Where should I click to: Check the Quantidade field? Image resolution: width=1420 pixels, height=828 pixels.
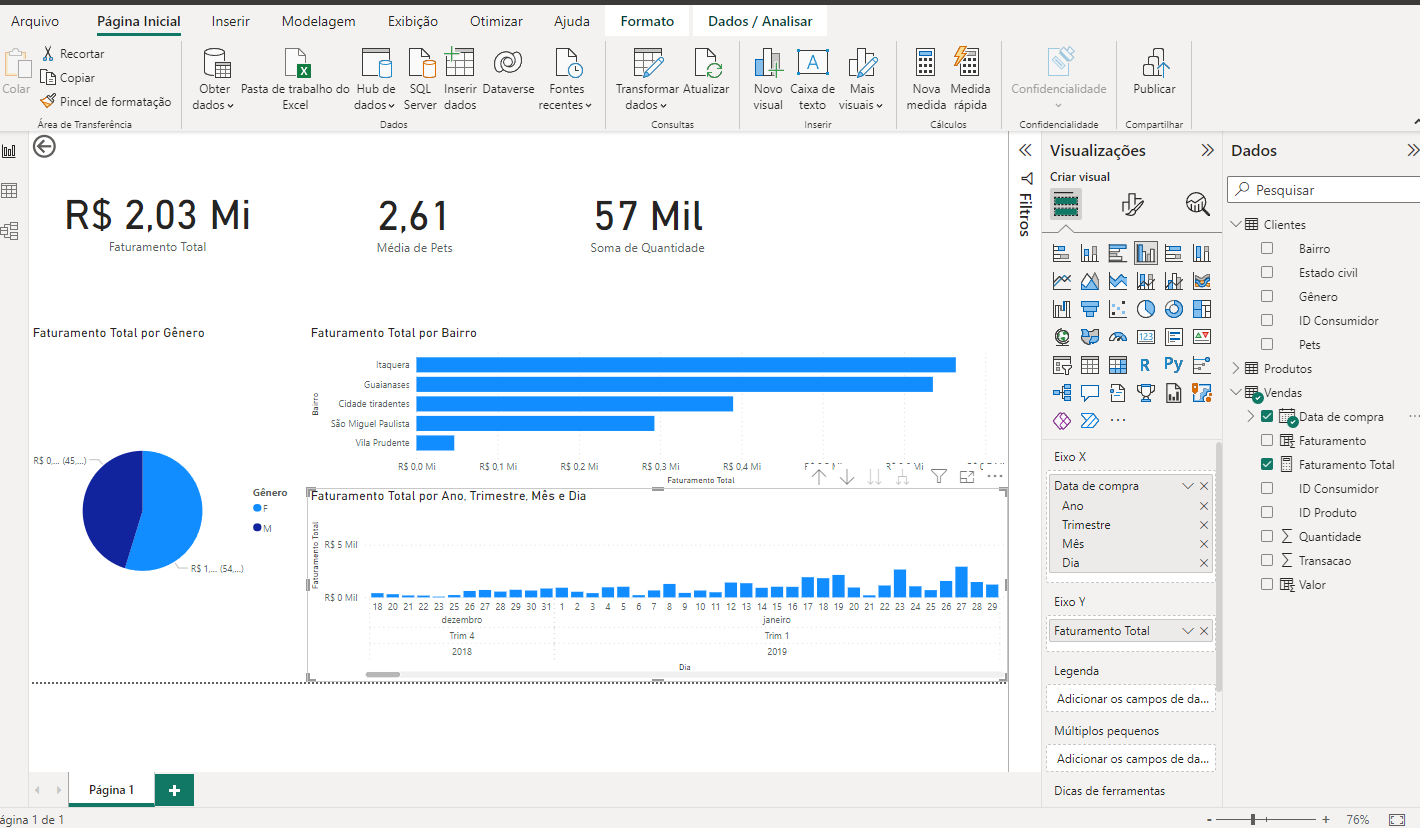1268,536
